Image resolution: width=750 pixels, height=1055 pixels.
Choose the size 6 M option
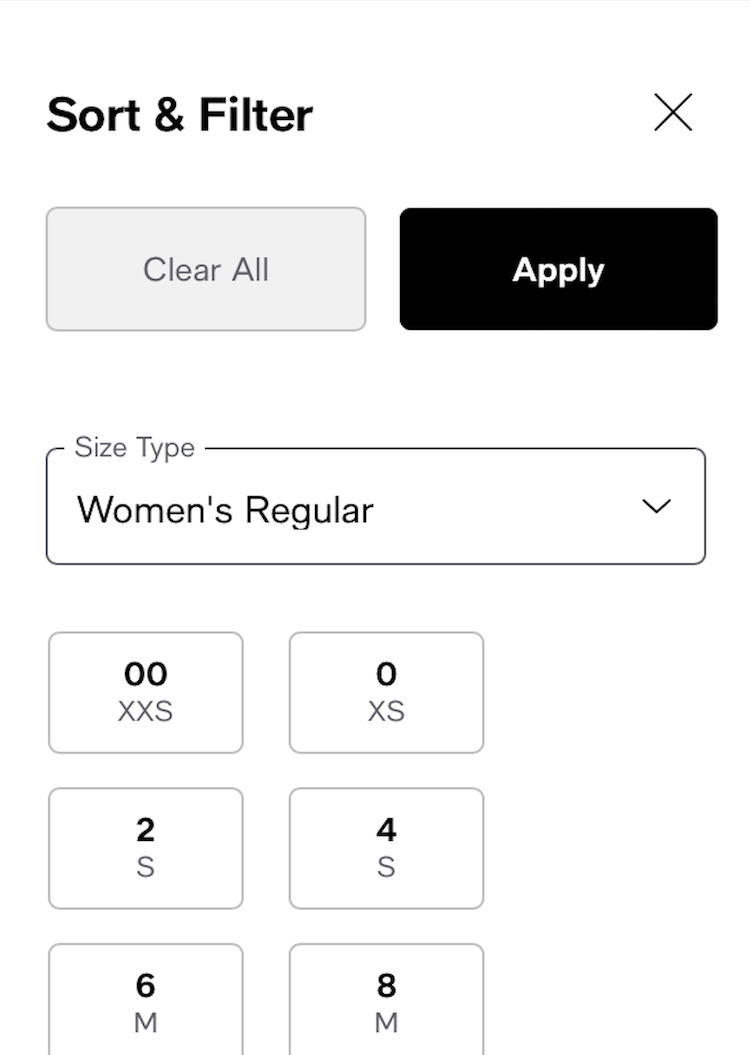coord(146,1000)
